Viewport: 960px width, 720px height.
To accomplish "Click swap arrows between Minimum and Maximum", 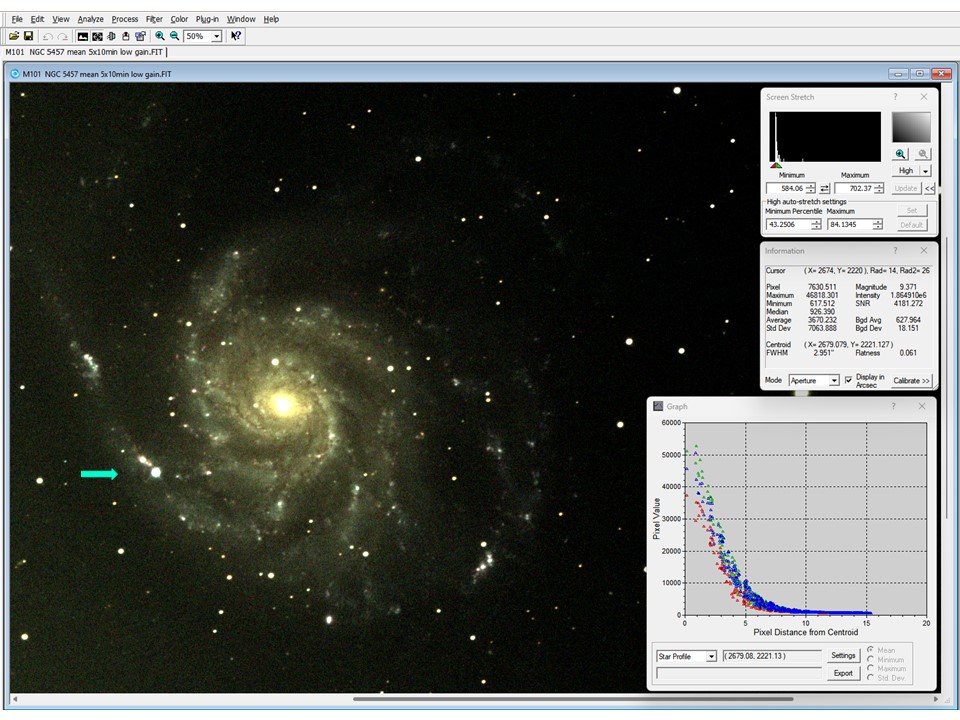I will point(825,188).
